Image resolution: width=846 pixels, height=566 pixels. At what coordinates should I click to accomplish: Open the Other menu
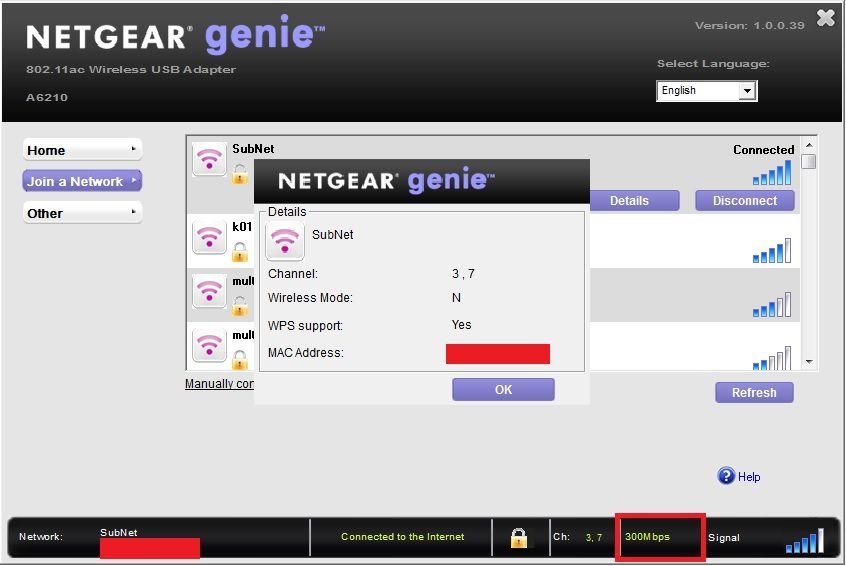[x=83, y=213]
